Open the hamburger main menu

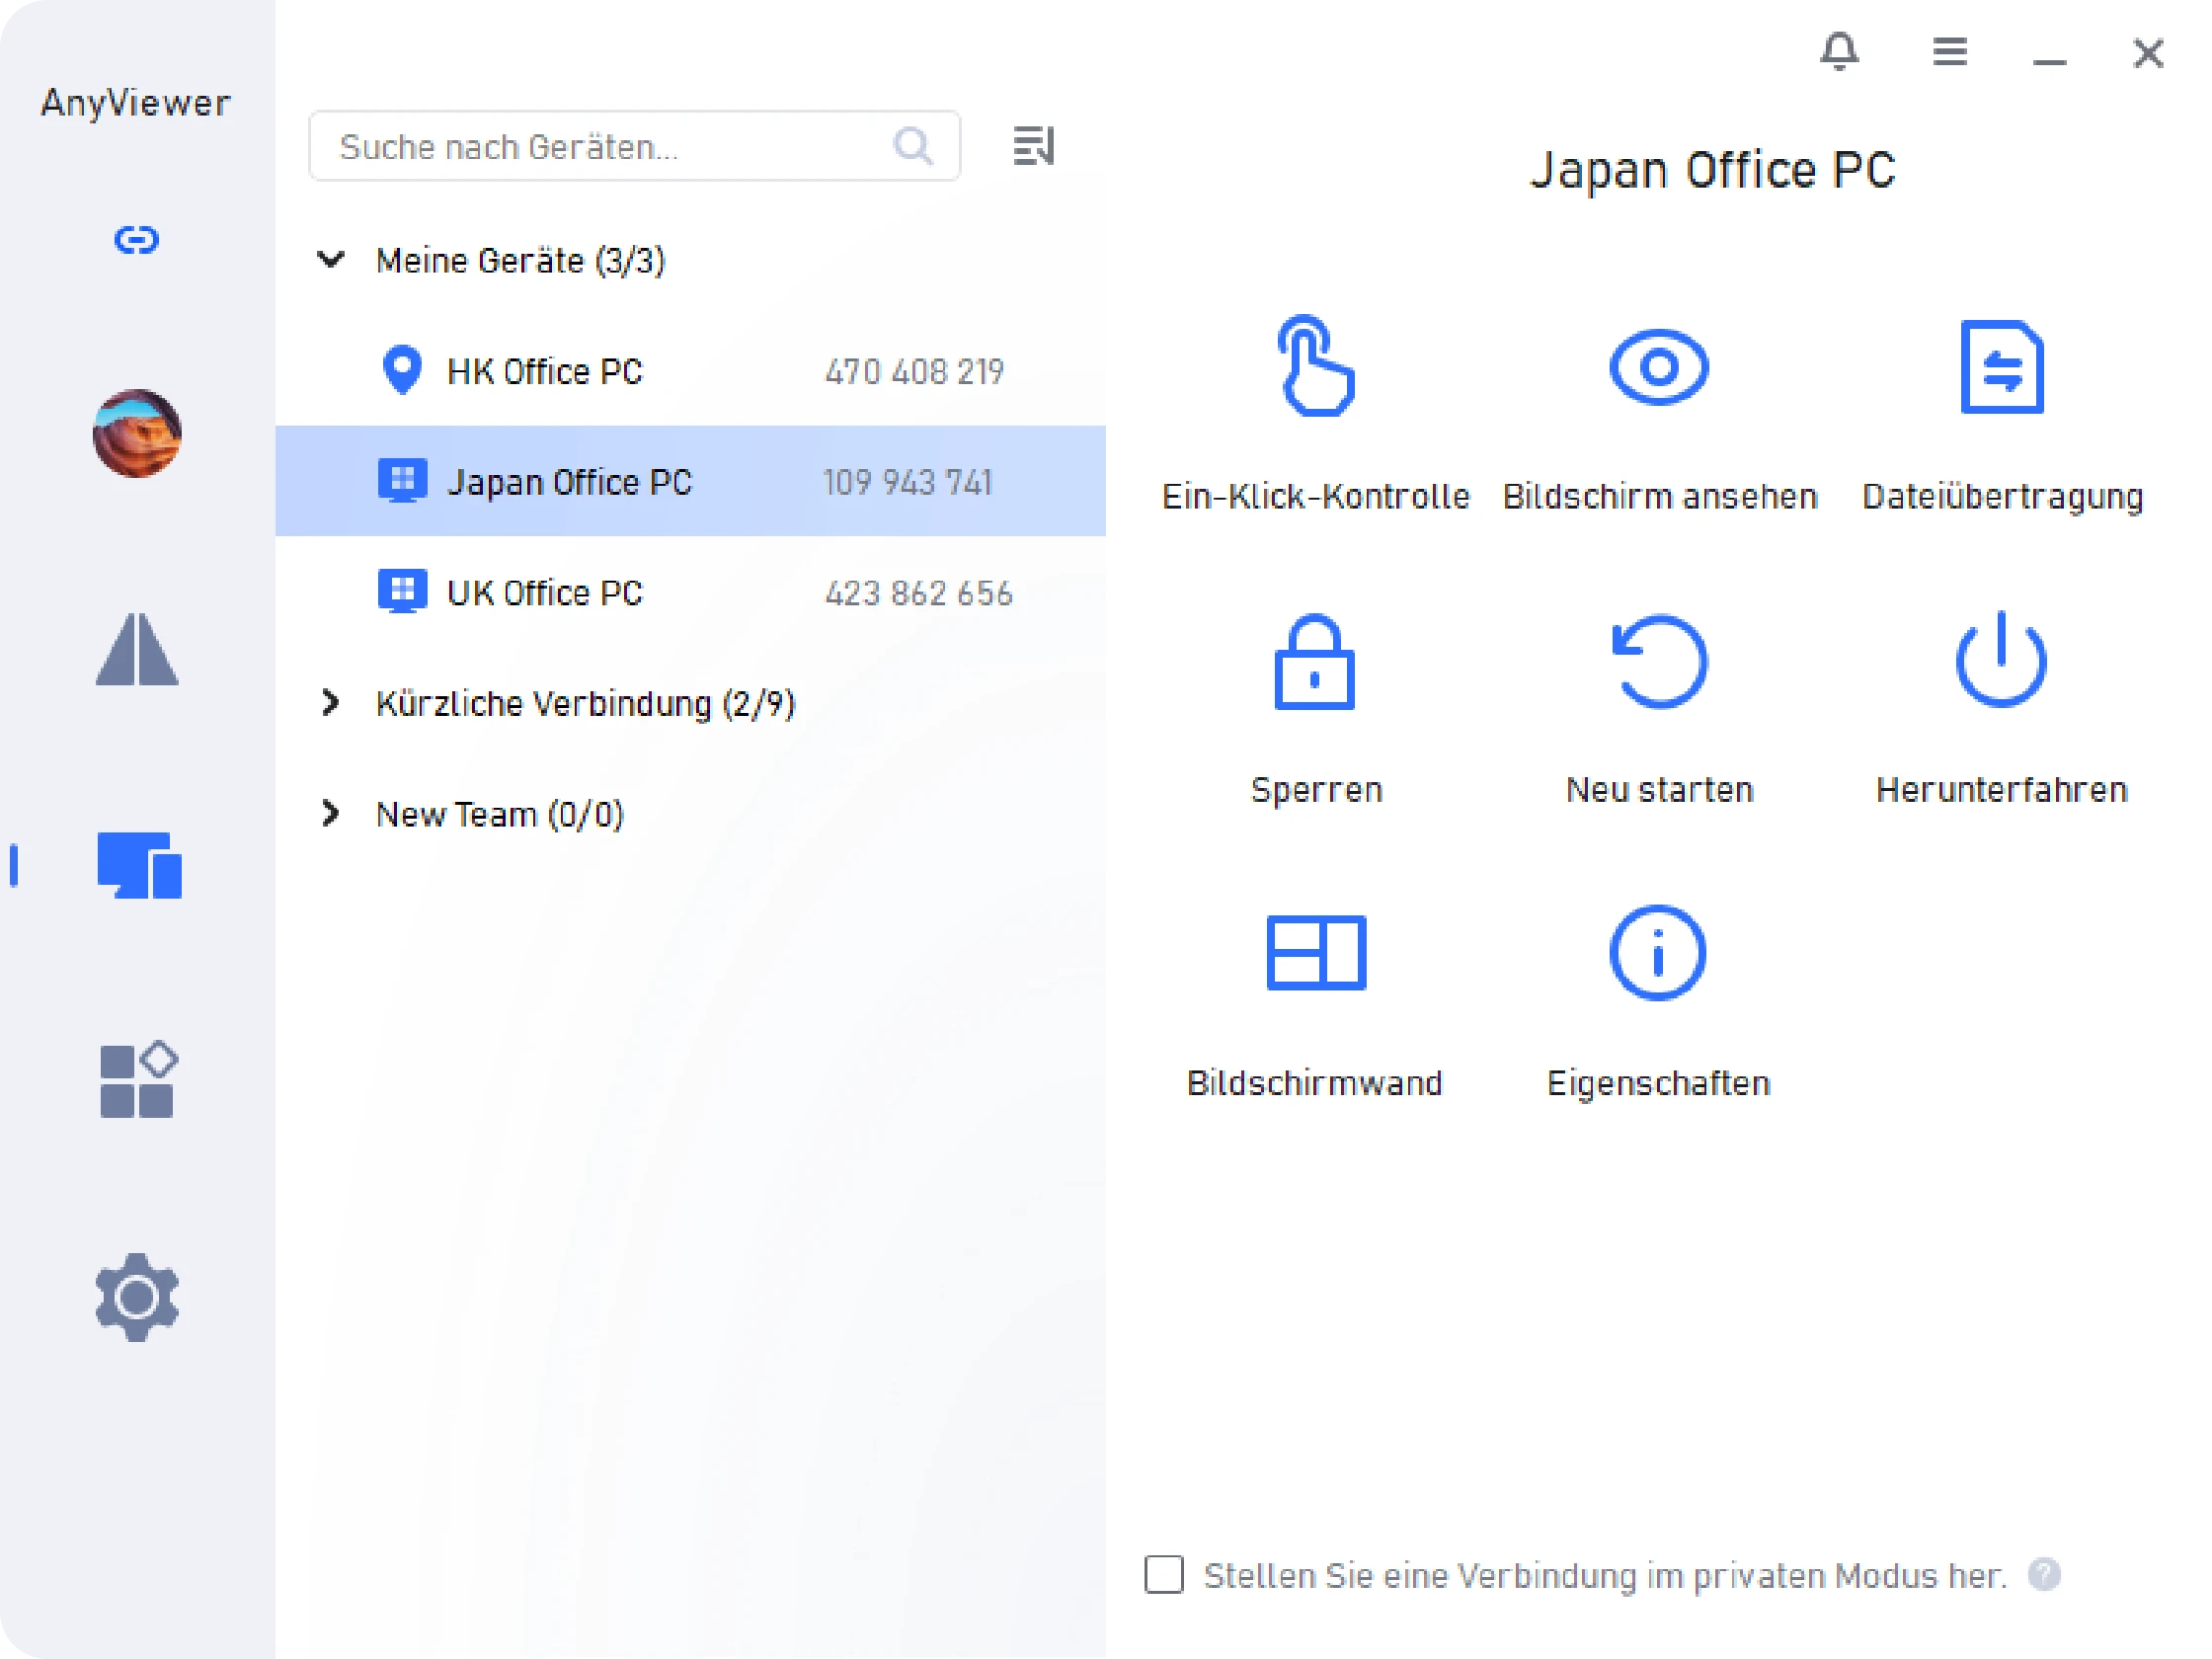point(1949,51)
